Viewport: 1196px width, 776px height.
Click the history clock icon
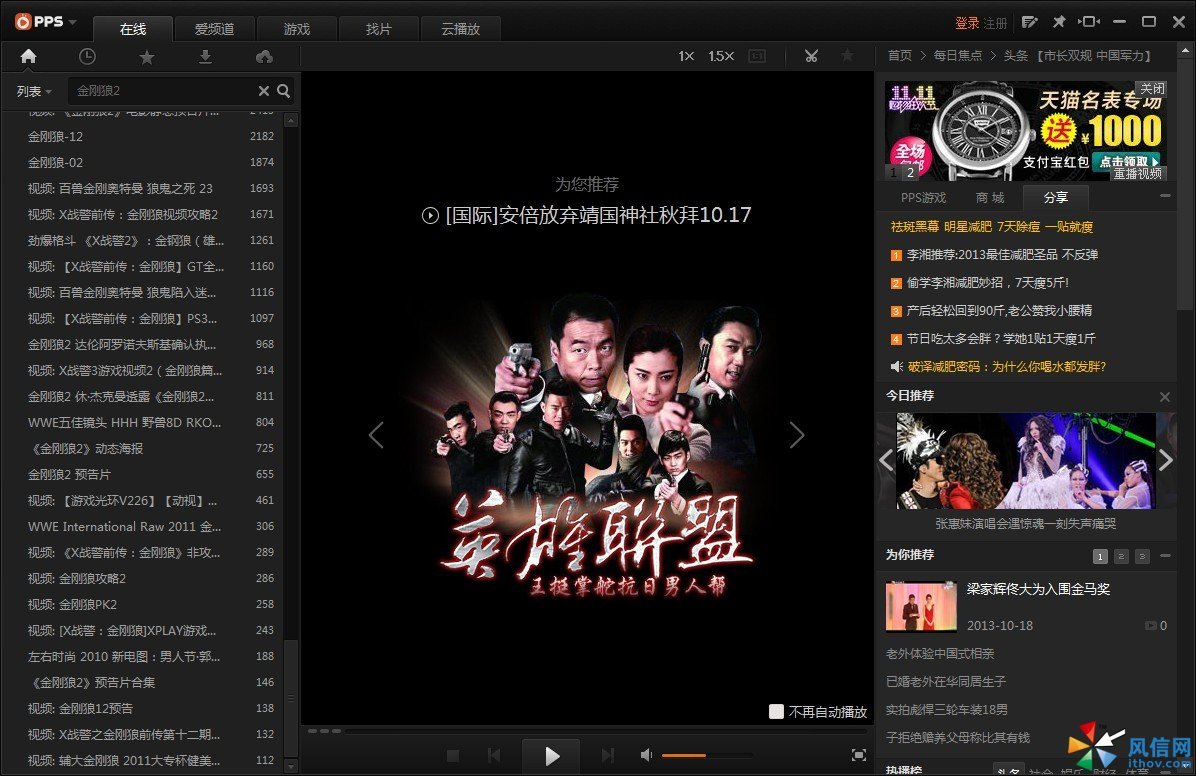pyautogui.click(x=87, y=56)
